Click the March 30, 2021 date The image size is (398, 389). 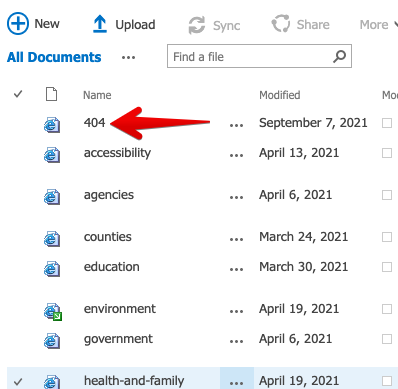tap(304, 267)
